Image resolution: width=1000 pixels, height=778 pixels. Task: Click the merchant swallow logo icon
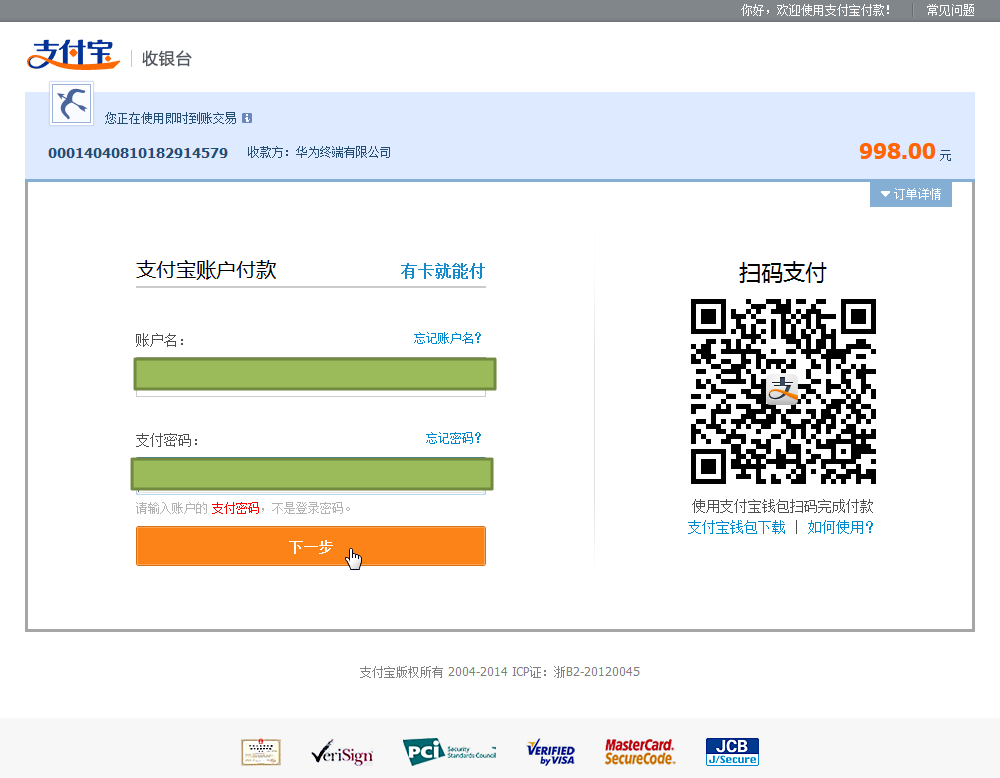tap(72, 103)
